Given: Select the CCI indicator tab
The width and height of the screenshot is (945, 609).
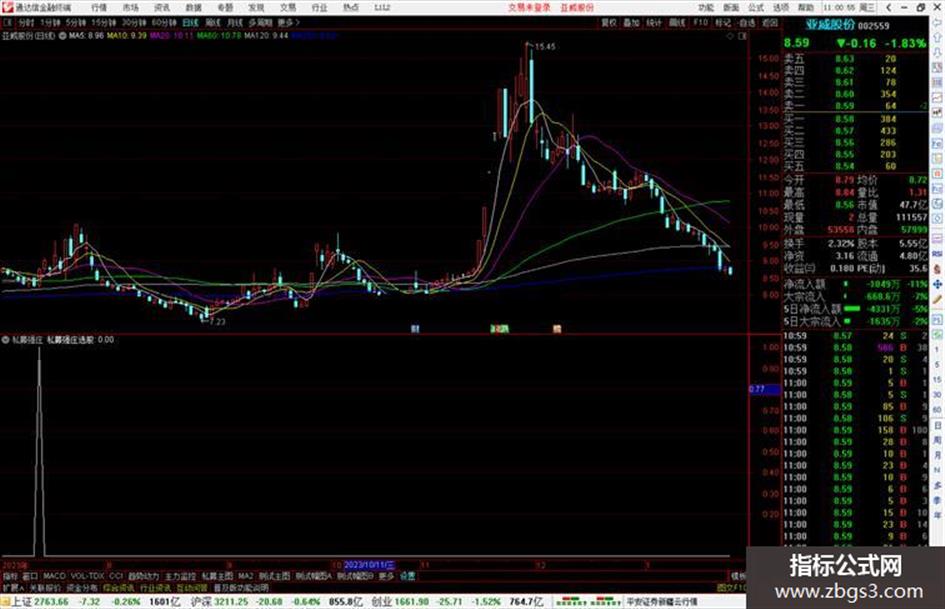Looking at the screenshot, I should click(116, 576).
